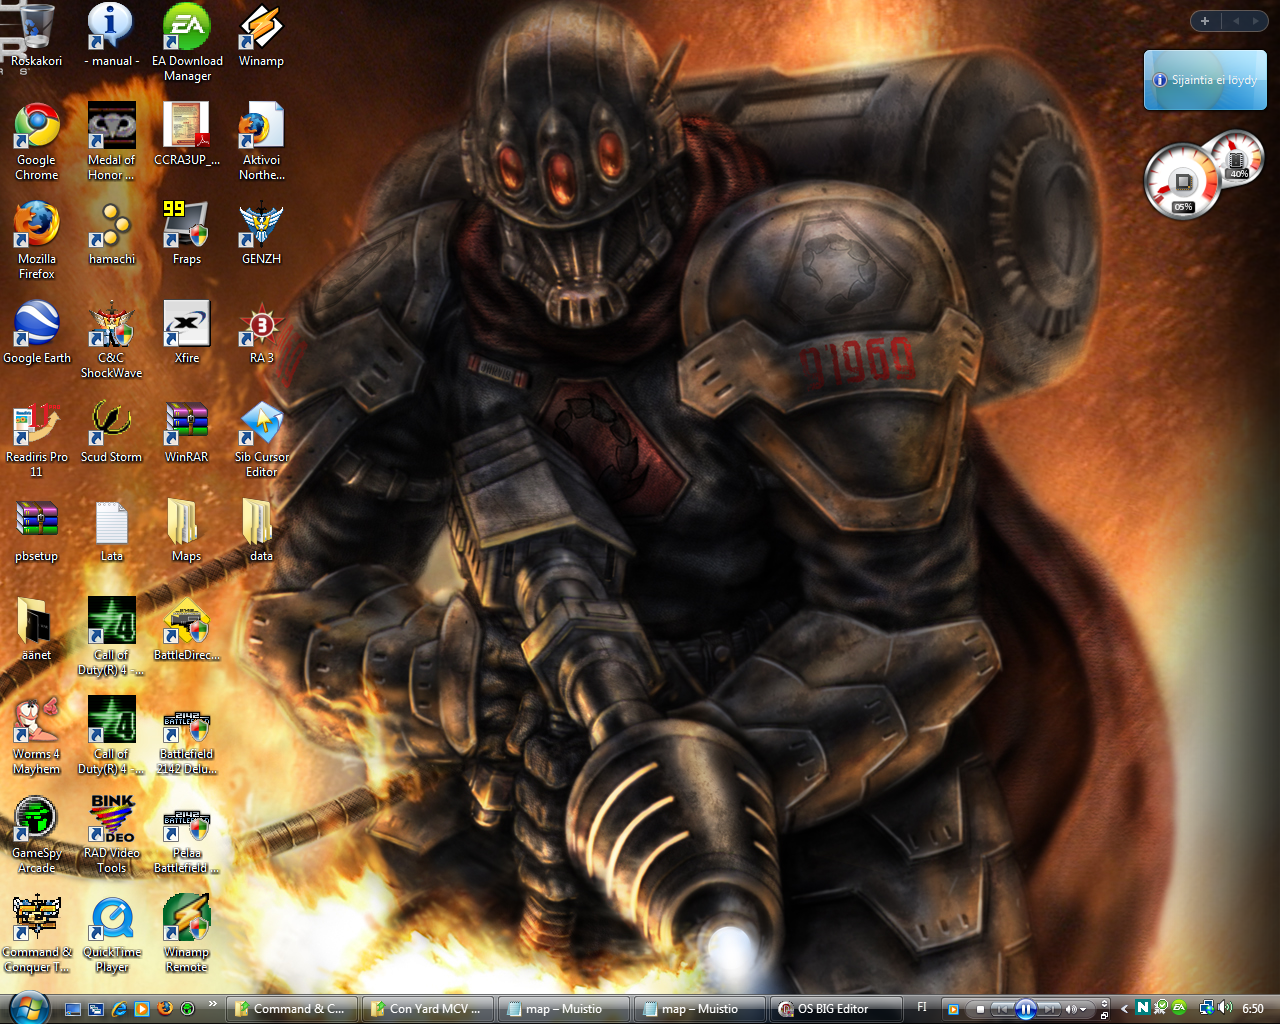Show hidden system tray icons
This screenshot has width=1280, height=1024.
[1124, 1009]
